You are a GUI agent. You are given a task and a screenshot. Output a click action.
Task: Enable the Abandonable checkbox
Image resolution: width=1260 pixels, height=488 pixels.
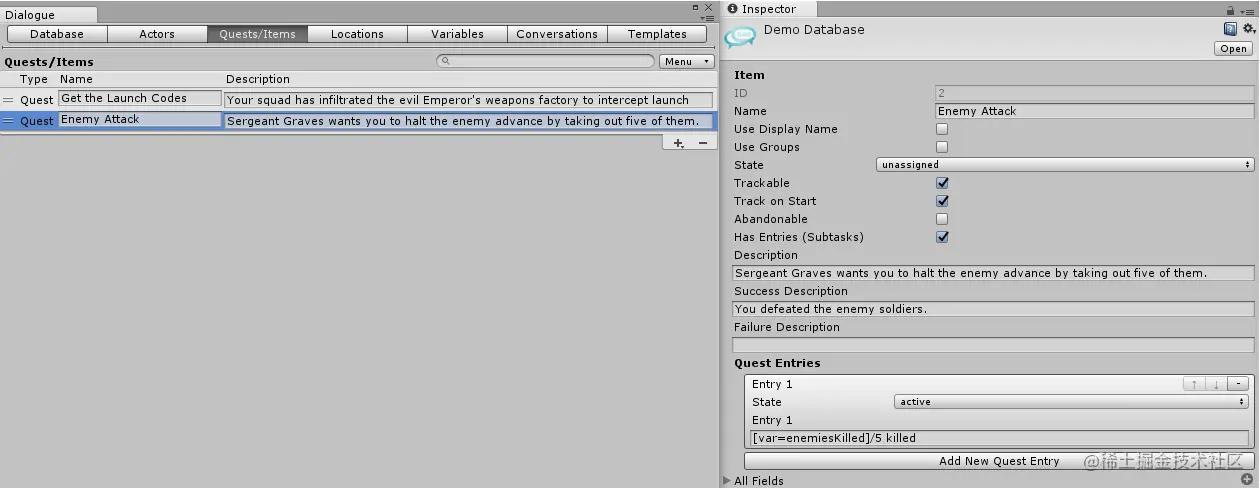click(942, 219)
